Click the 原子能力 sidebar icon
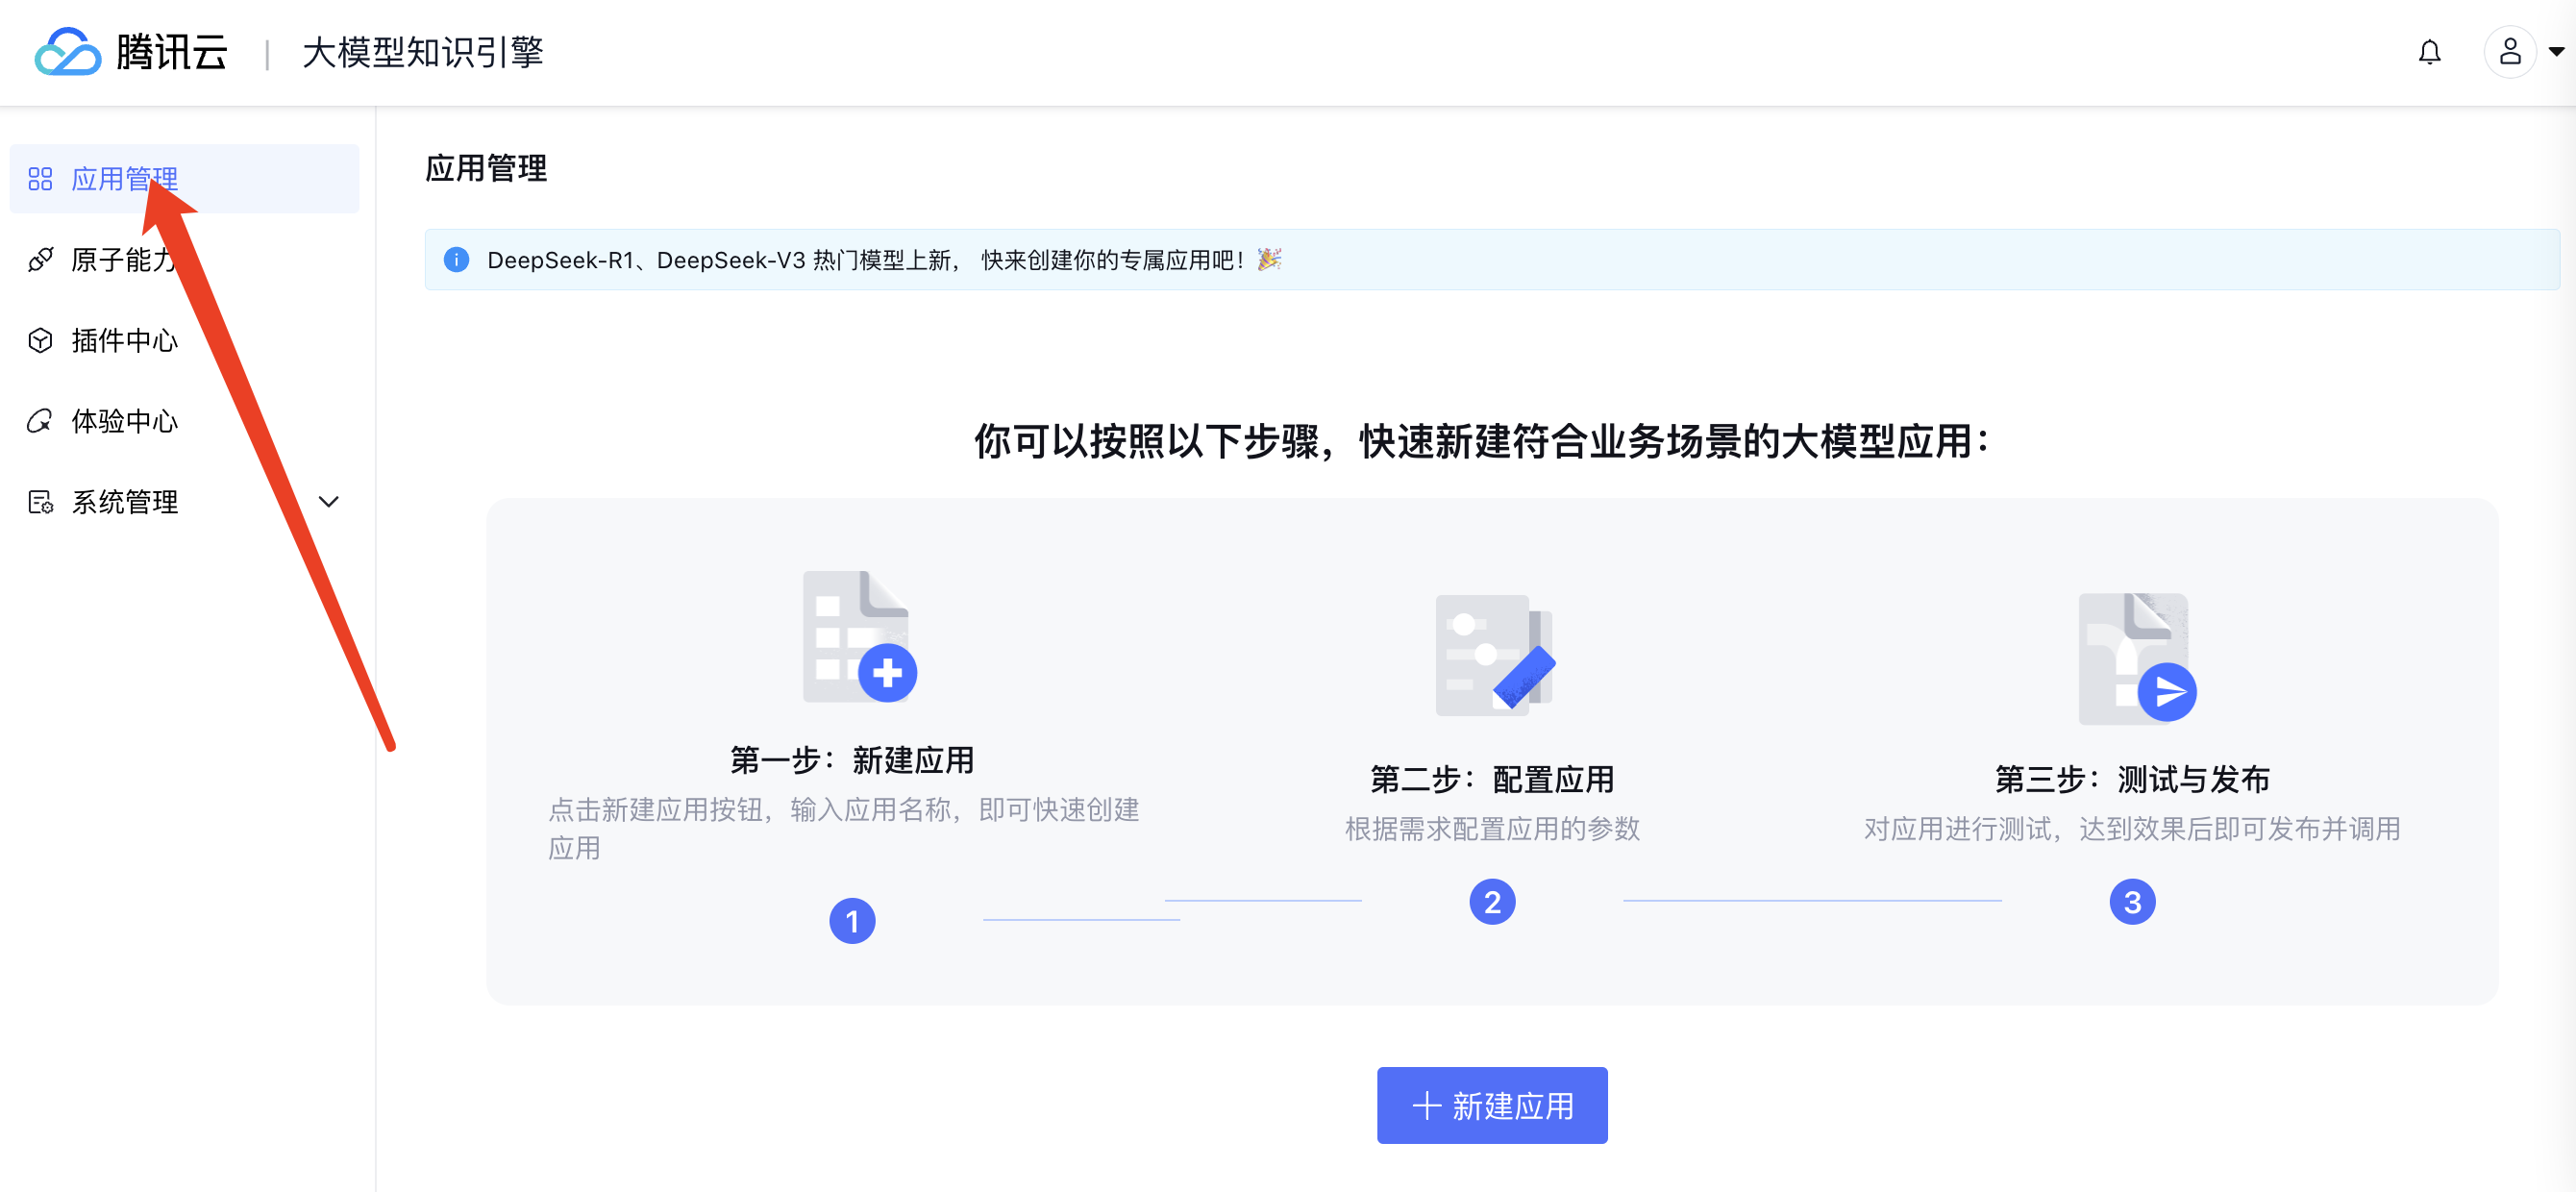This screenshot has width=2576, height=1192. coord(40,260)
